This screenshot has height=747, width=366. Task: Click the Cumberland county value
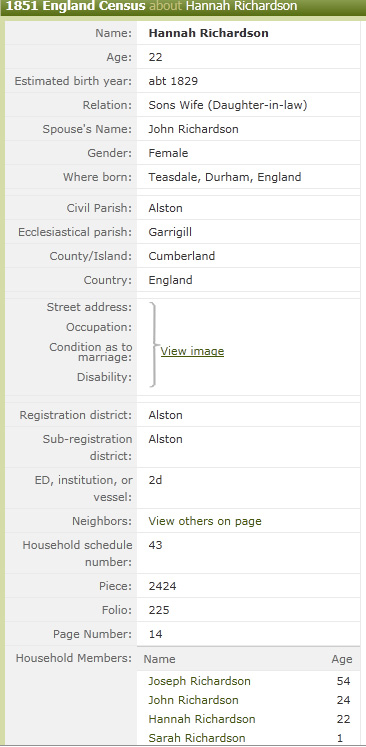pos(182,256)
